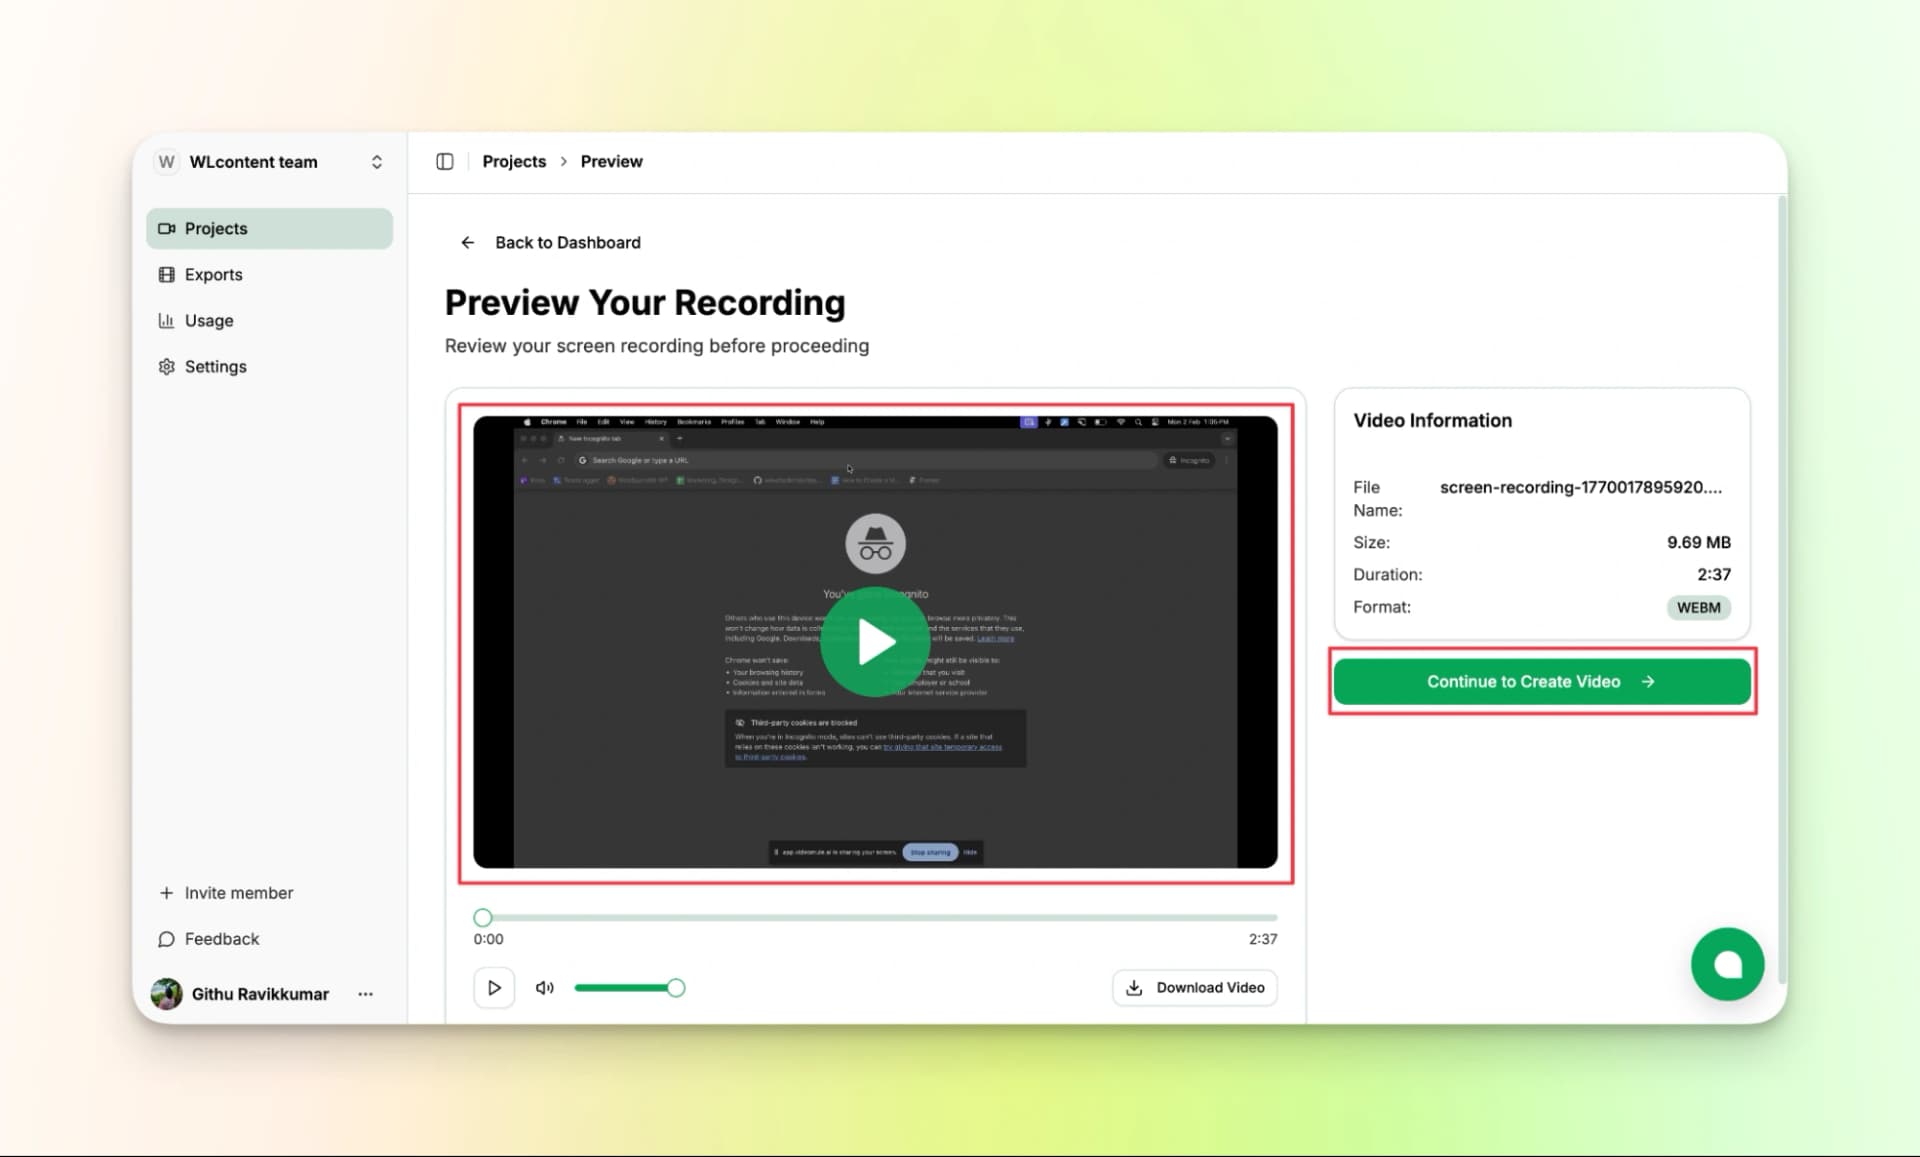
Task: Mute audio with the speaker icon
Action: click(545, 987)
